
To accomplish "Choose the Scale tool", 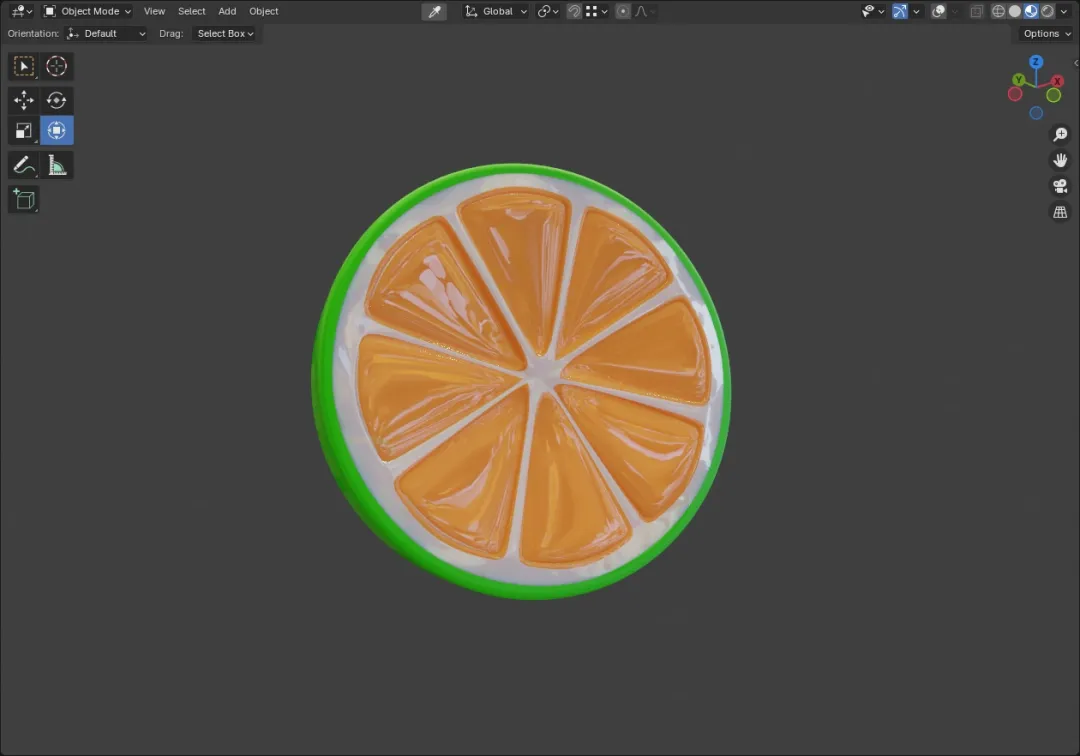I will (x=23, y=131).
